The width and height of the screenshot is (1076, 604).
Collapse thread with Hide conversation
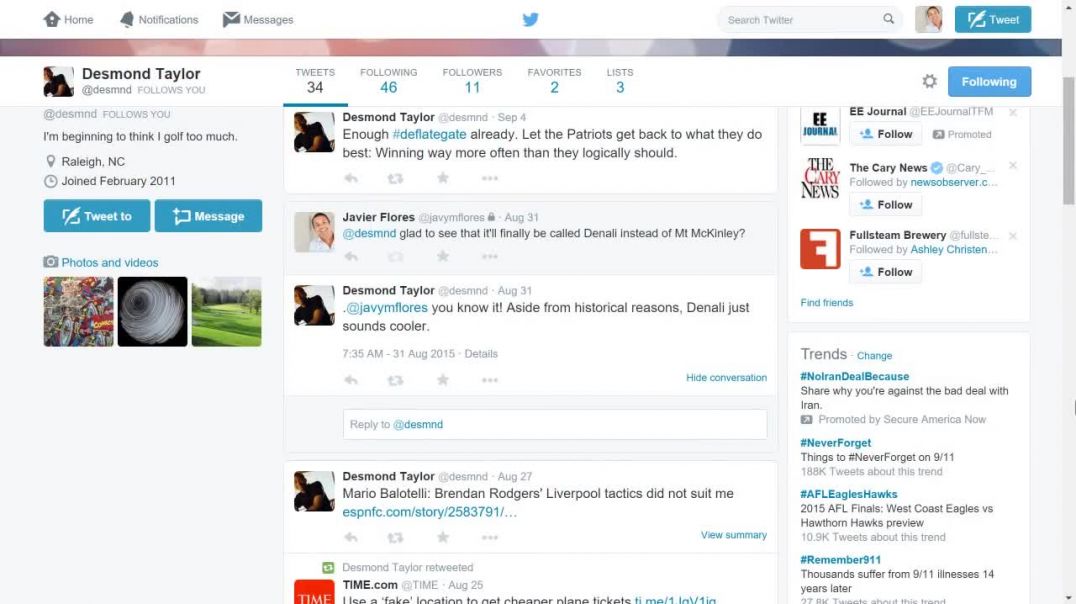(x=727, y=378)
